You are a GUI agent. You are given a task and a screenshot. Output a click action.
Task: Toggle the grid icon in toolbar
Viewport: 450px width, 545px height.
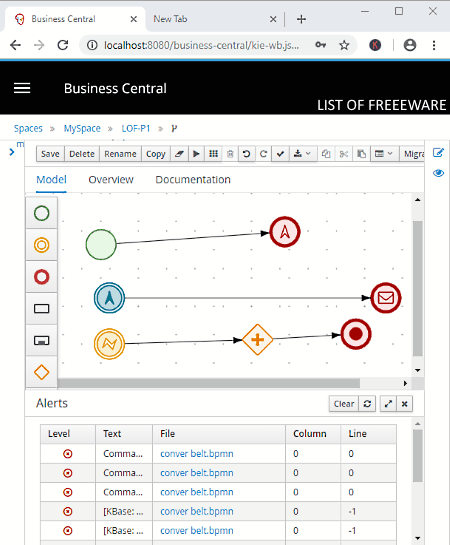(213, 154)
